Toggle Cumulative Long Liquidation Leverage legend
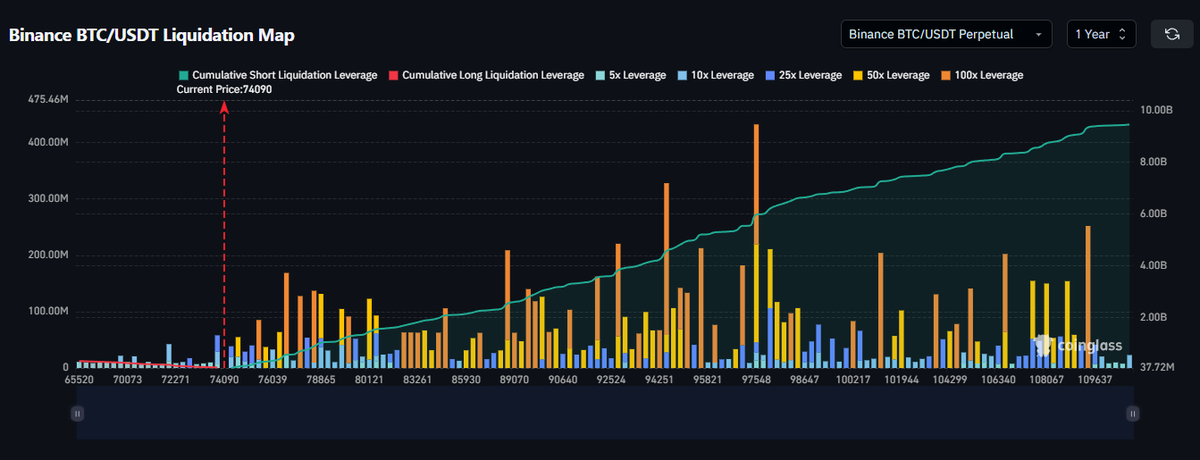The height and width of the screenshot is (460, 1200). (486, 75)
